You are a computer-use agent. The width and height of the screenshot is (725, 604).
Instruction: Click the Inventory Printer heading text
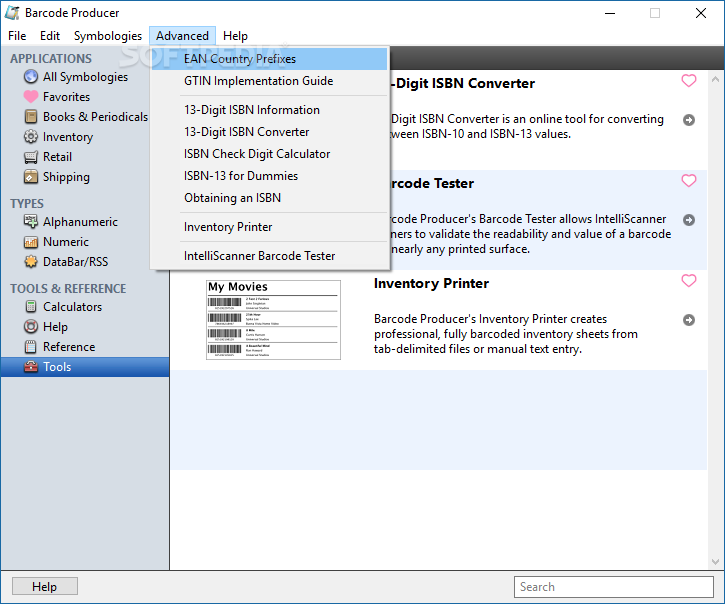point(431,283)
